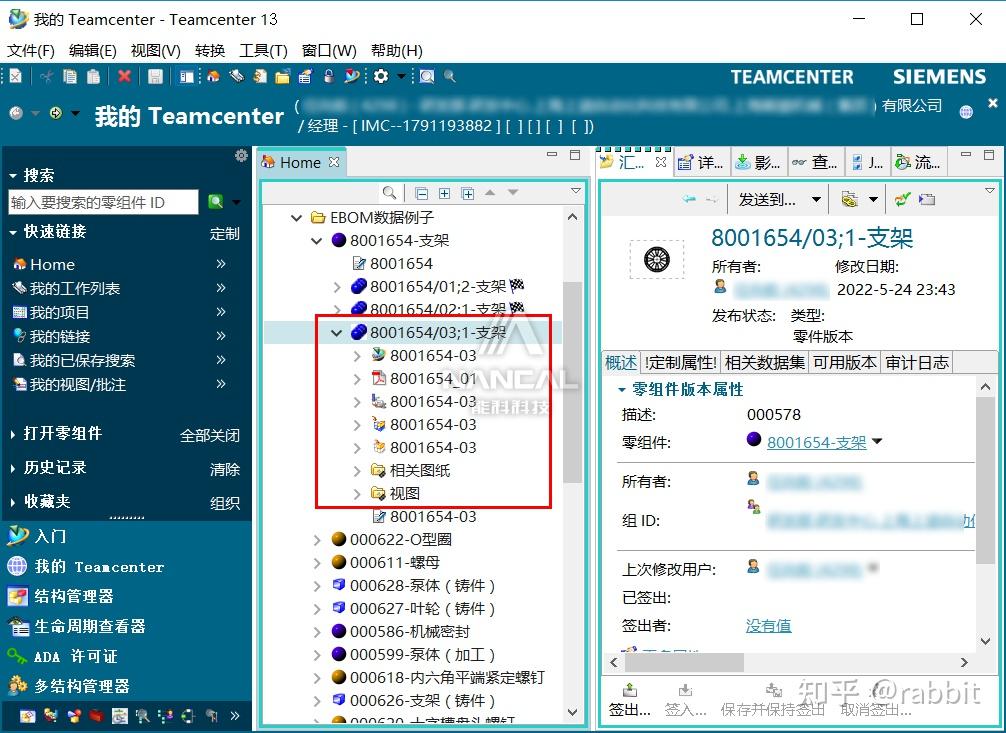Select the Cut icon in the toolbar
This screenshot has width=1006, height=733.
click(x=47, y=76)
